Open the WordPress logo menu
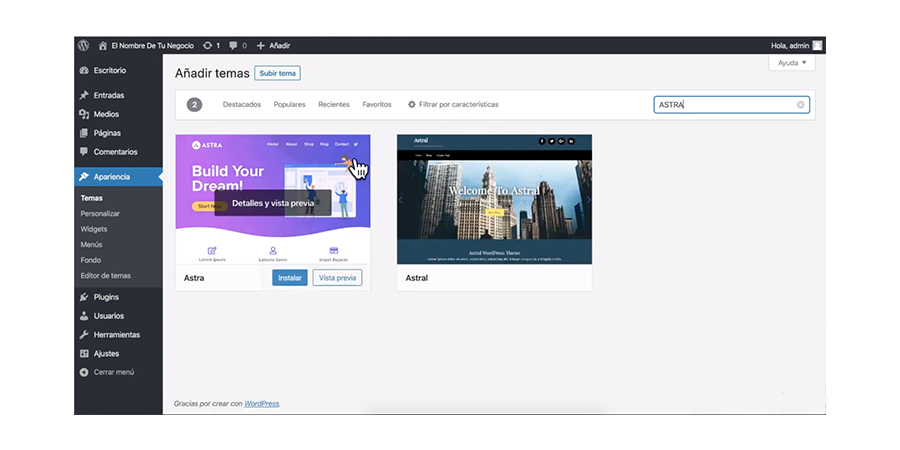Screen dimensions: 900x450 (84, 45)
